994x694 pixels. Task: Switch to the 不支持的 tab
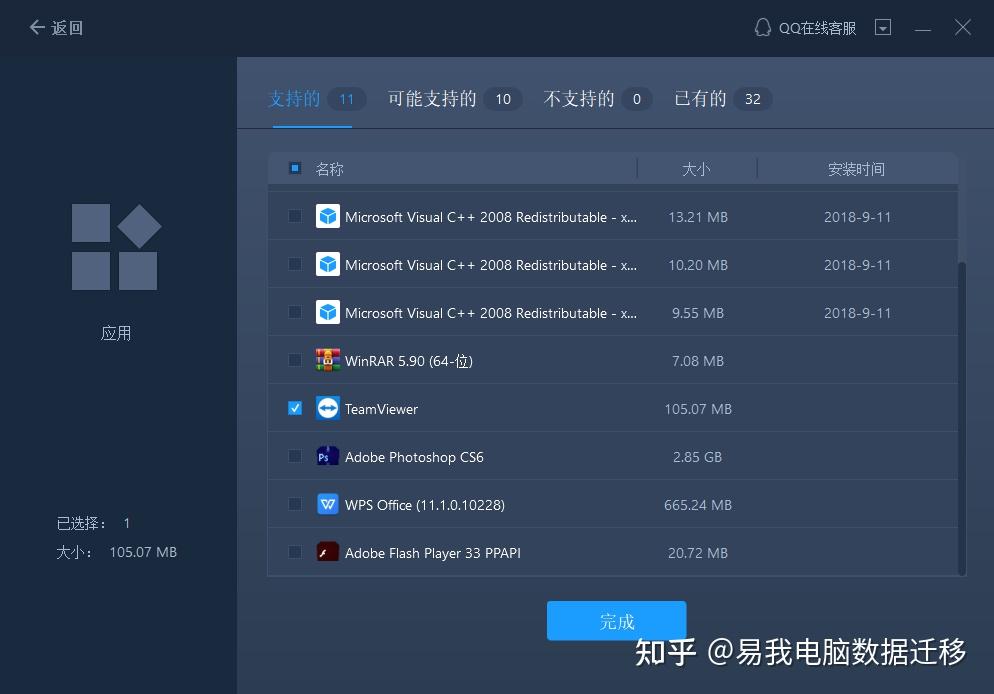pos(597,99)
